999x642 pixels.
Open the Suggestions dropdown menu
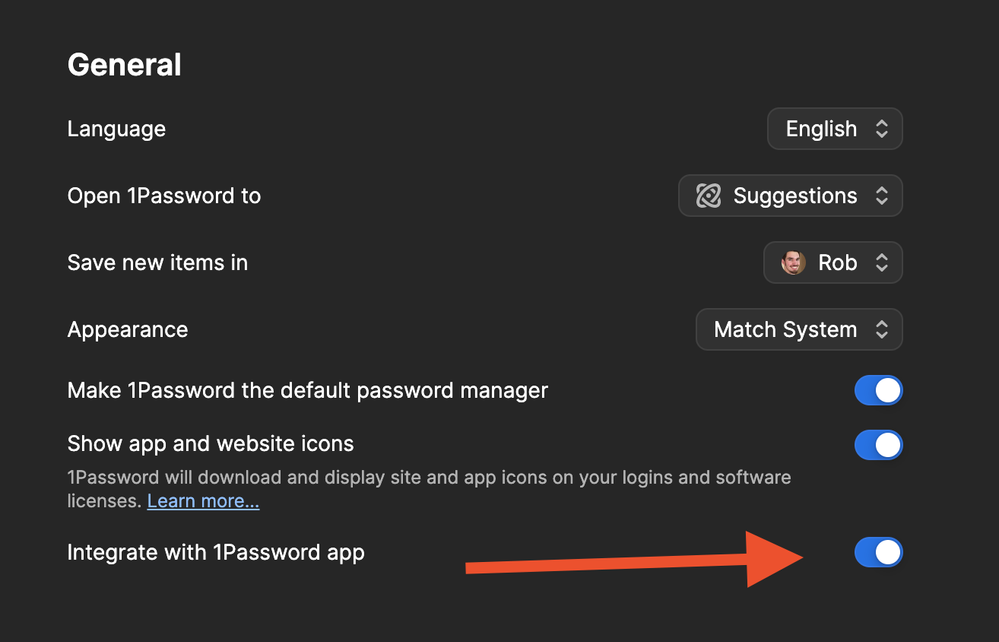pyautogui.click(x=790, y=196)
